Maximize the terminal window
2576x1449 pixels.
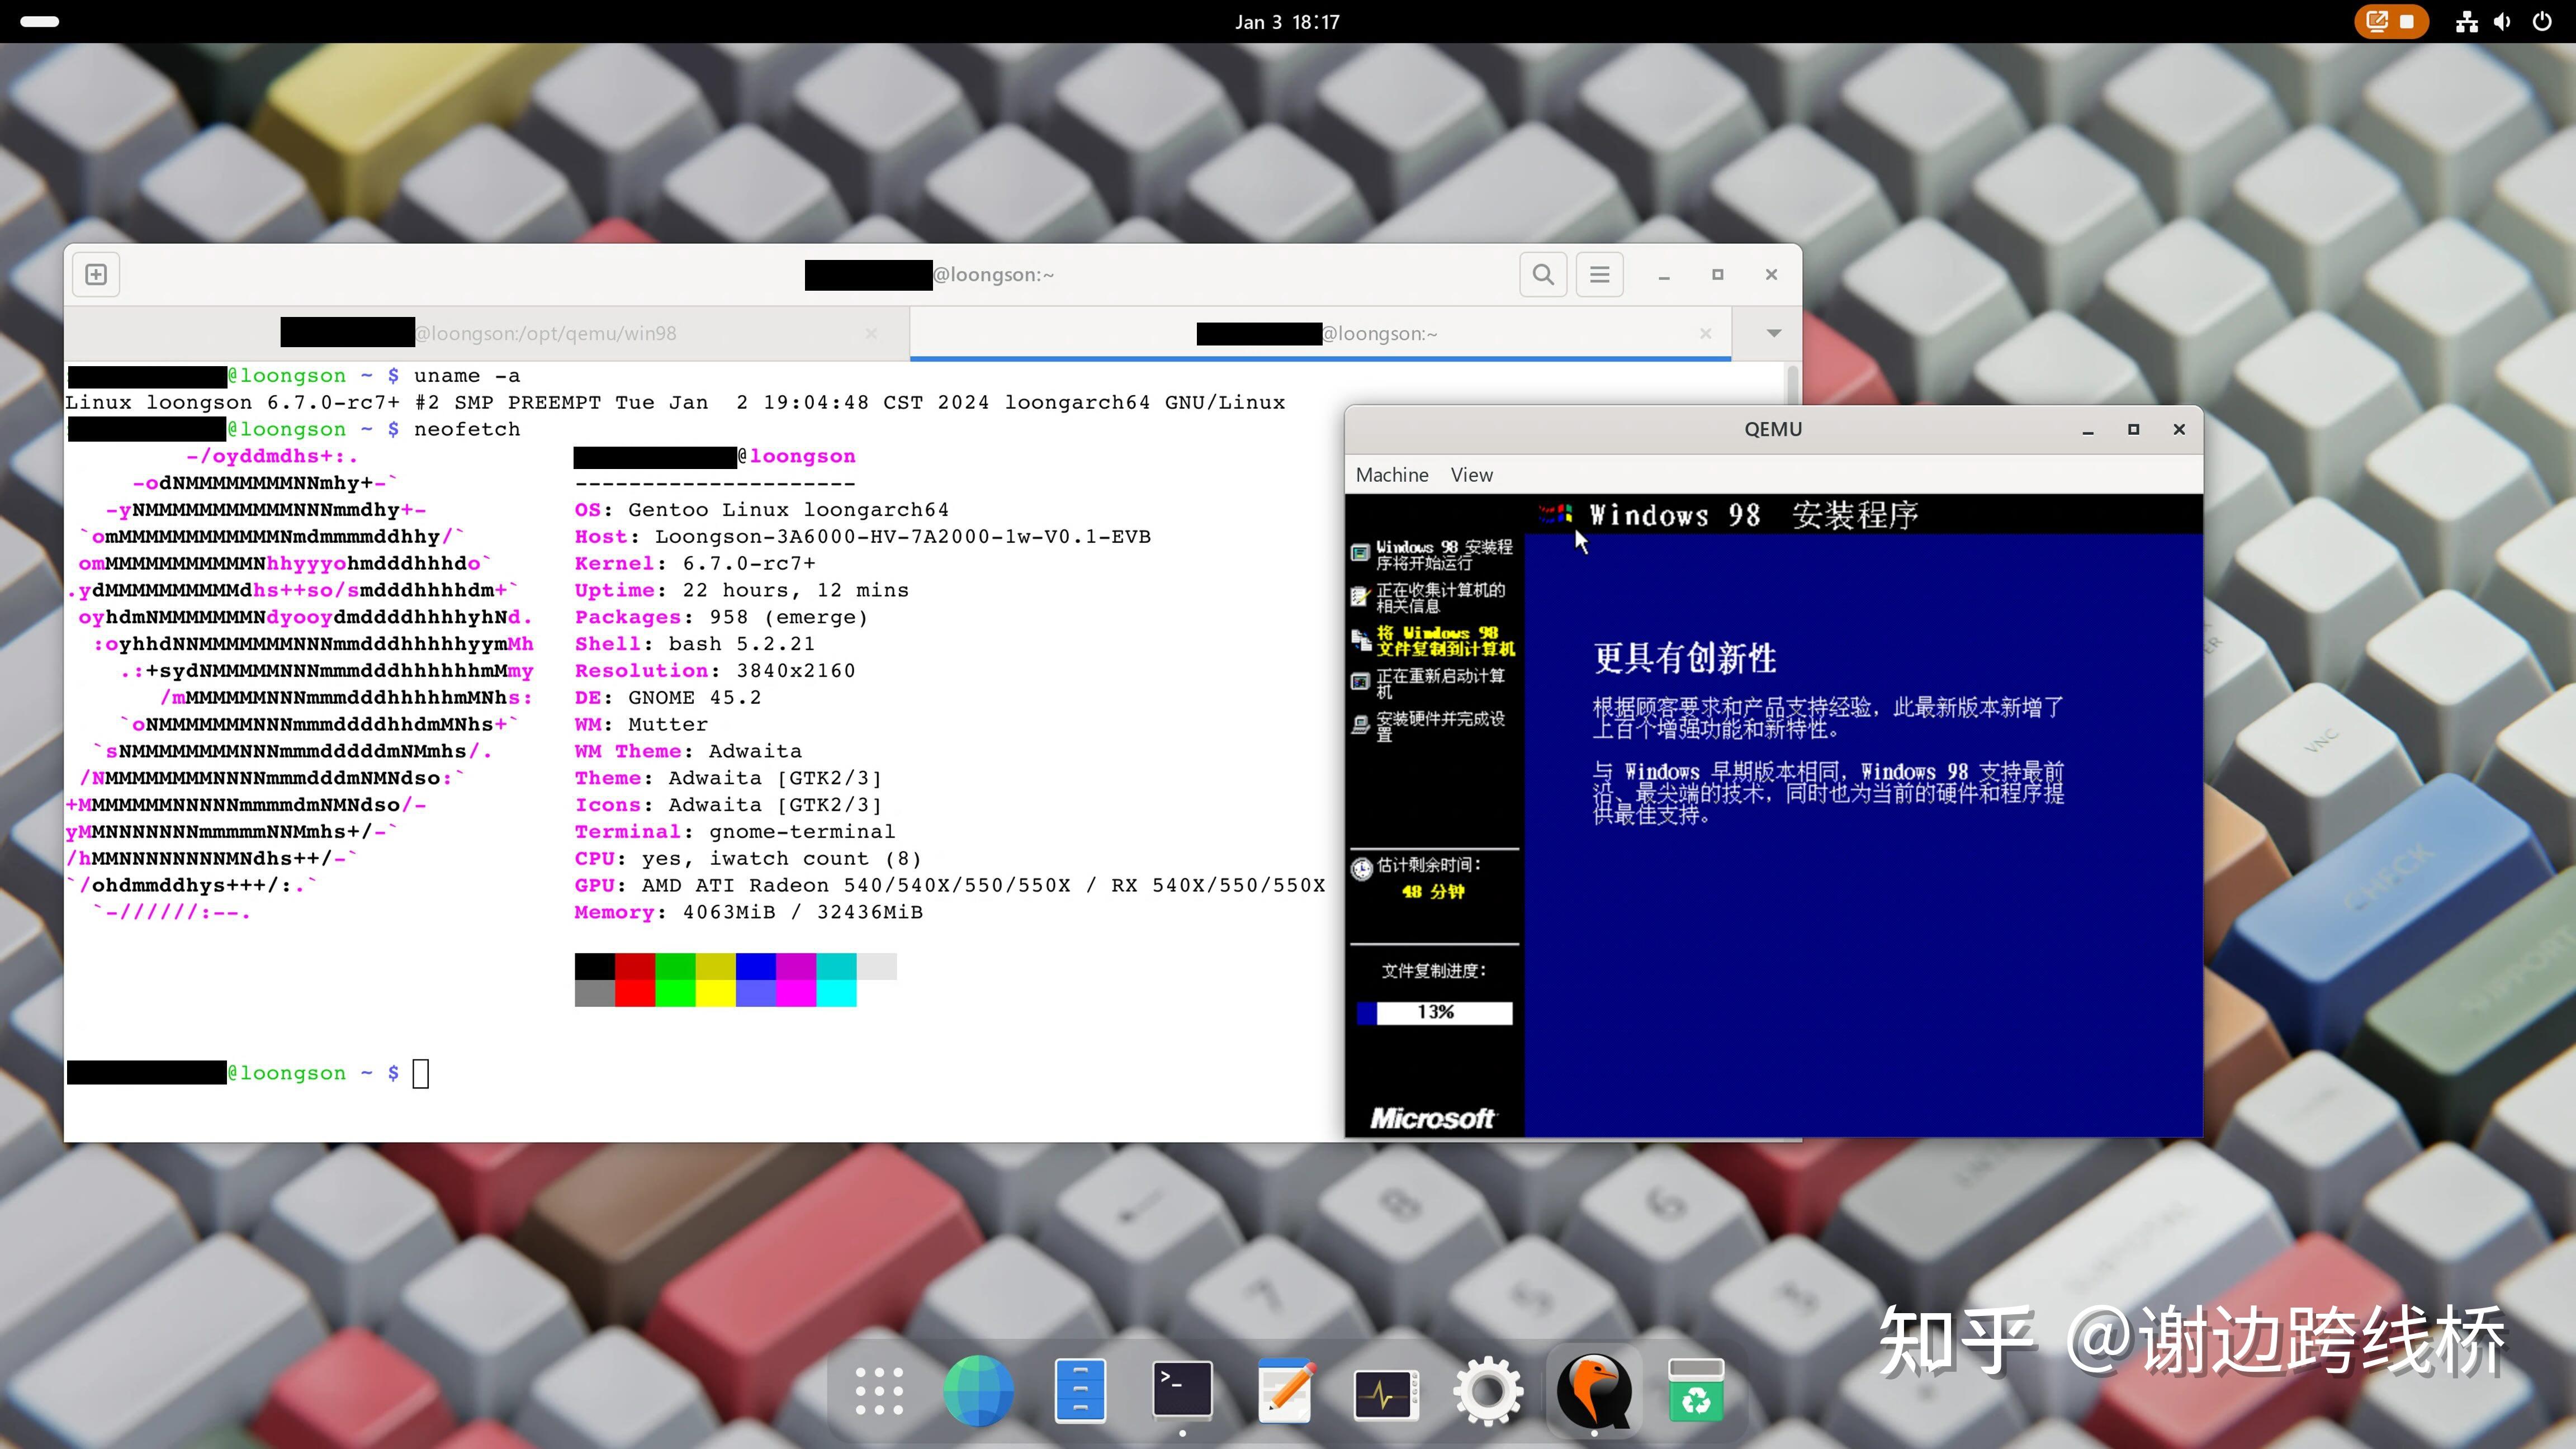coord(1718,275)
